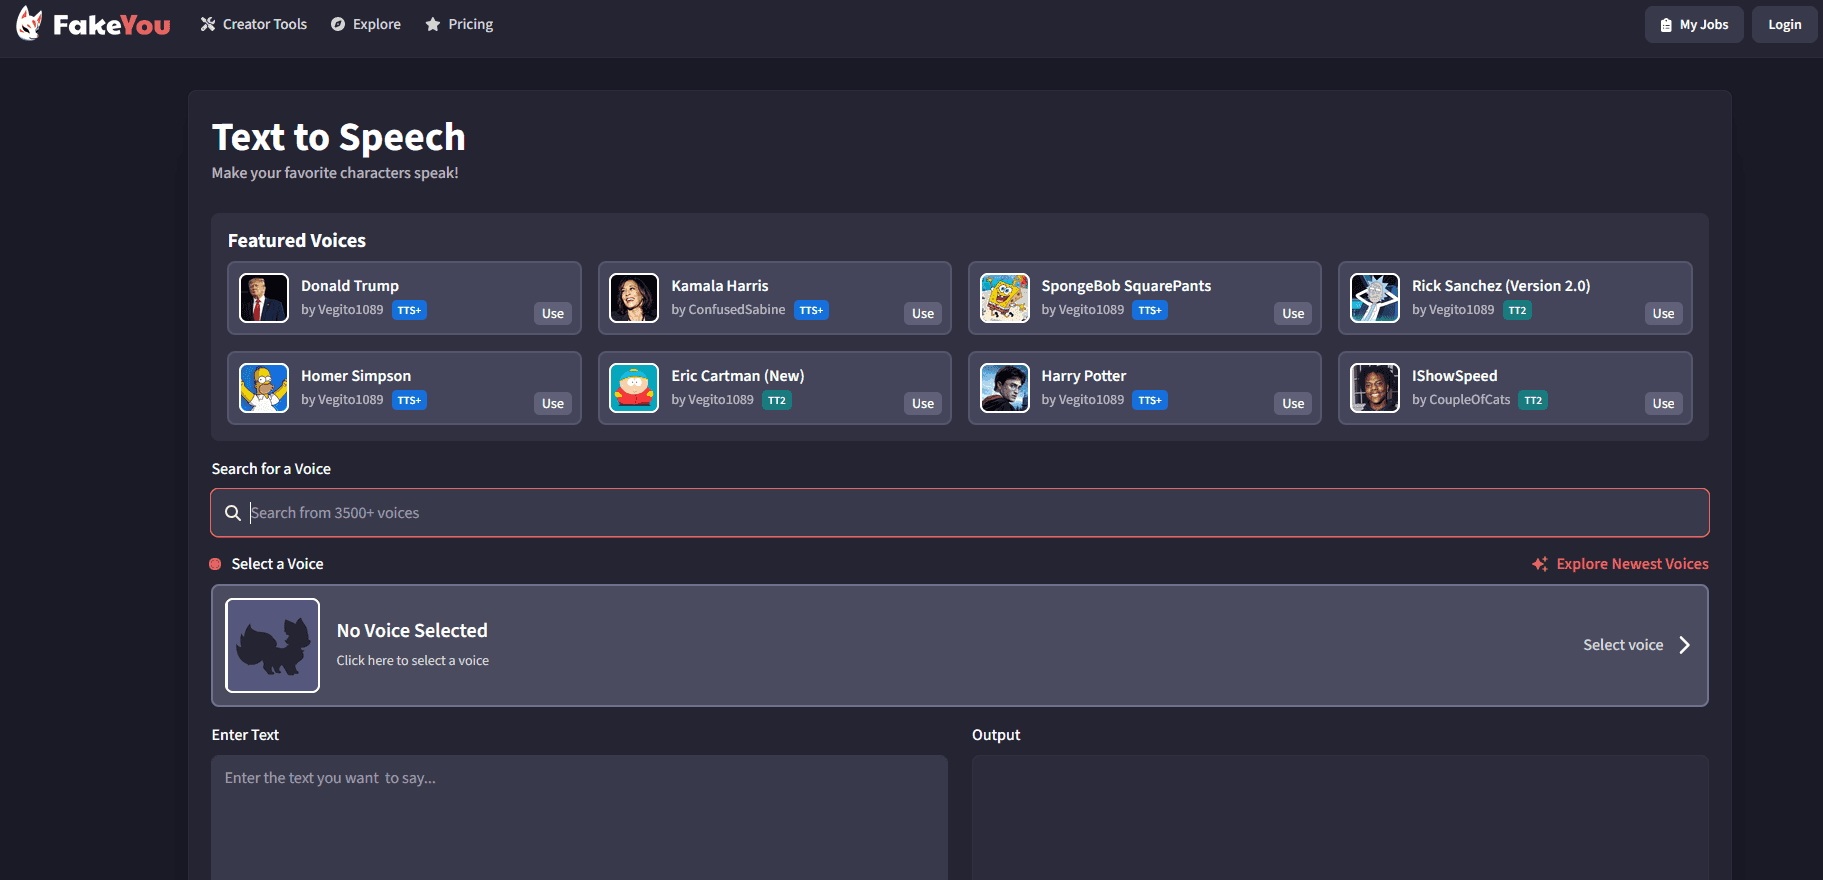Use the Homer Simpson voice

tap(553, 403)
